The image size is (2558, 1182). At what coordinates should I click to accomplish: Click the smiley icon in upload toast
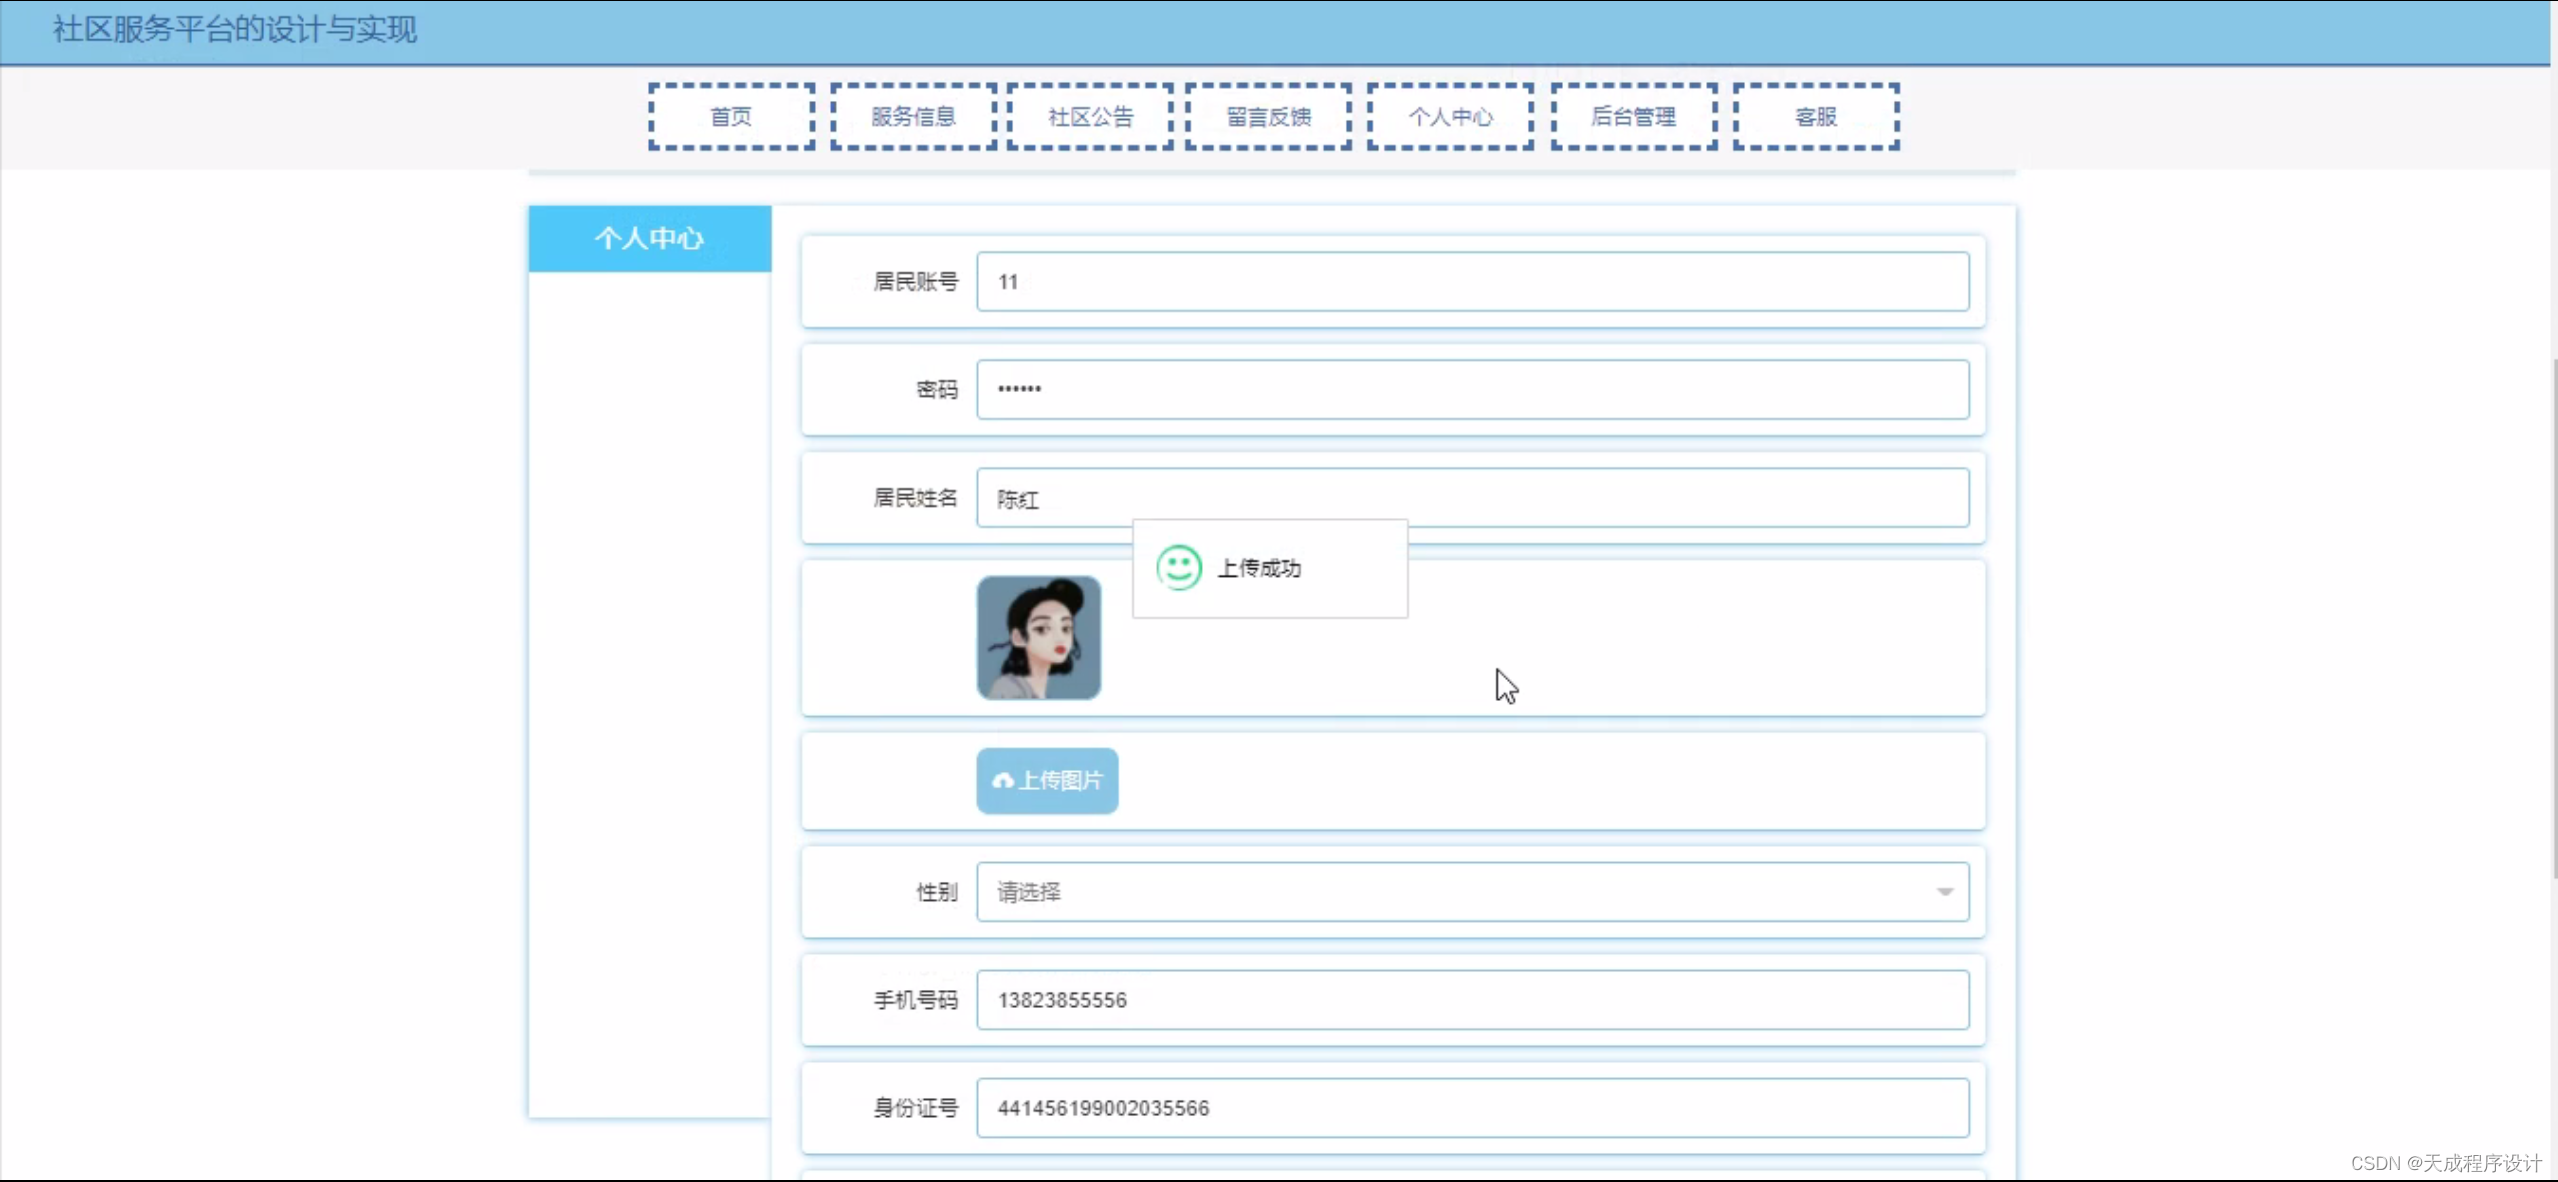[1178, 568]
